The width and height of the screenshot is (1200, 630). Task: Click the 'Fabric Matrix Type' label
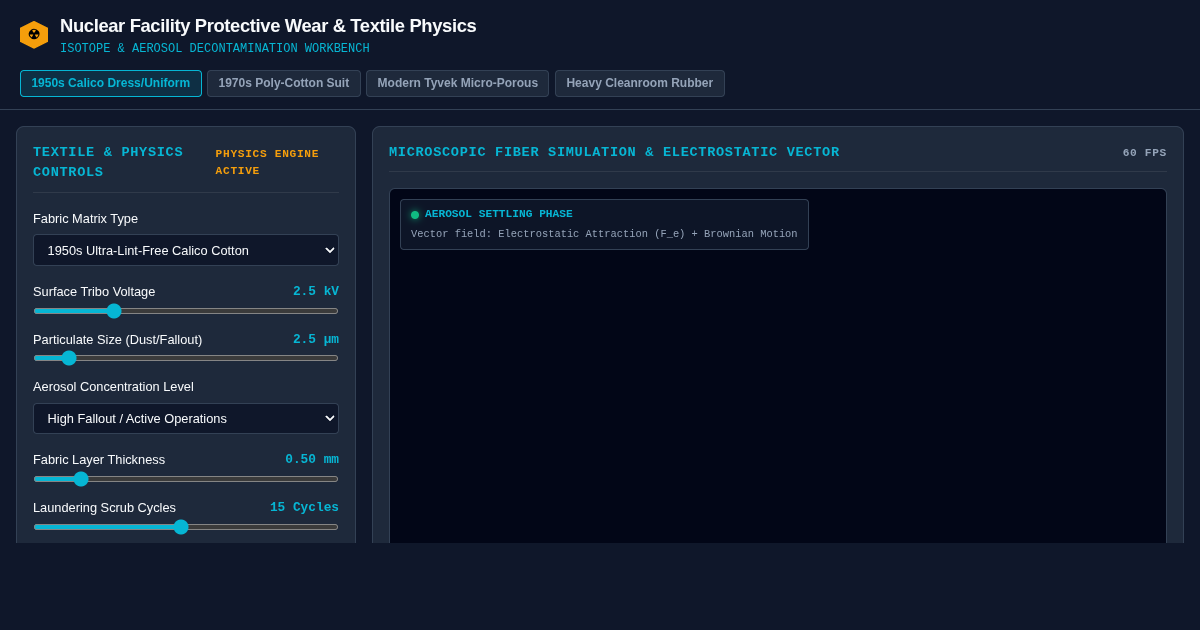86,219
